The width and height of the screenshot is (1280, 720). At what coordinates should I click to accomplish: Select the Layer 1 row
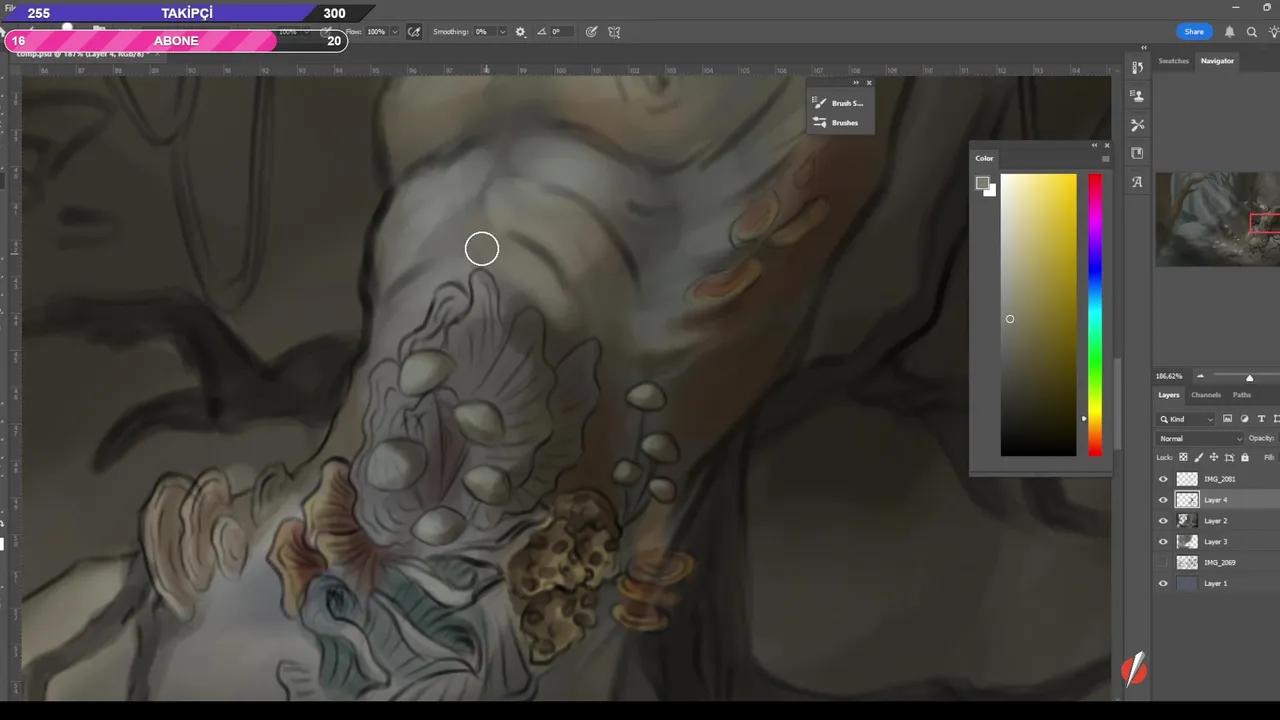pos(1217,583)
